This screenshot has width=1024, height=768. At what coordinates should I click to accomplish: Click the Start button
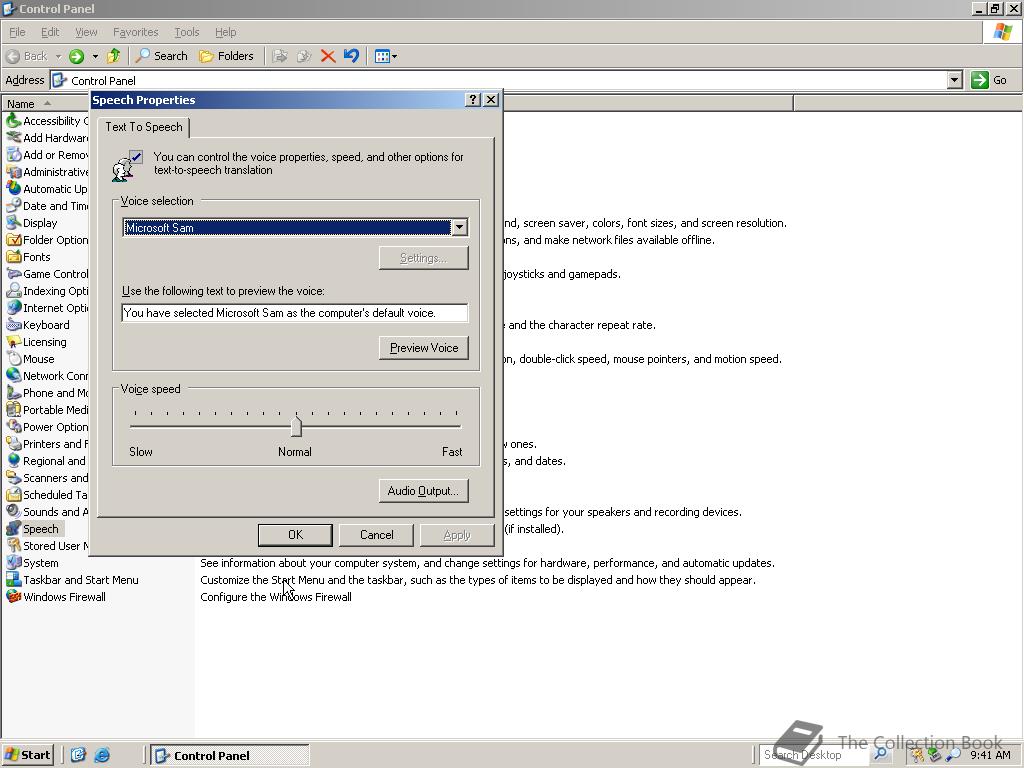[x=27, y=755]
